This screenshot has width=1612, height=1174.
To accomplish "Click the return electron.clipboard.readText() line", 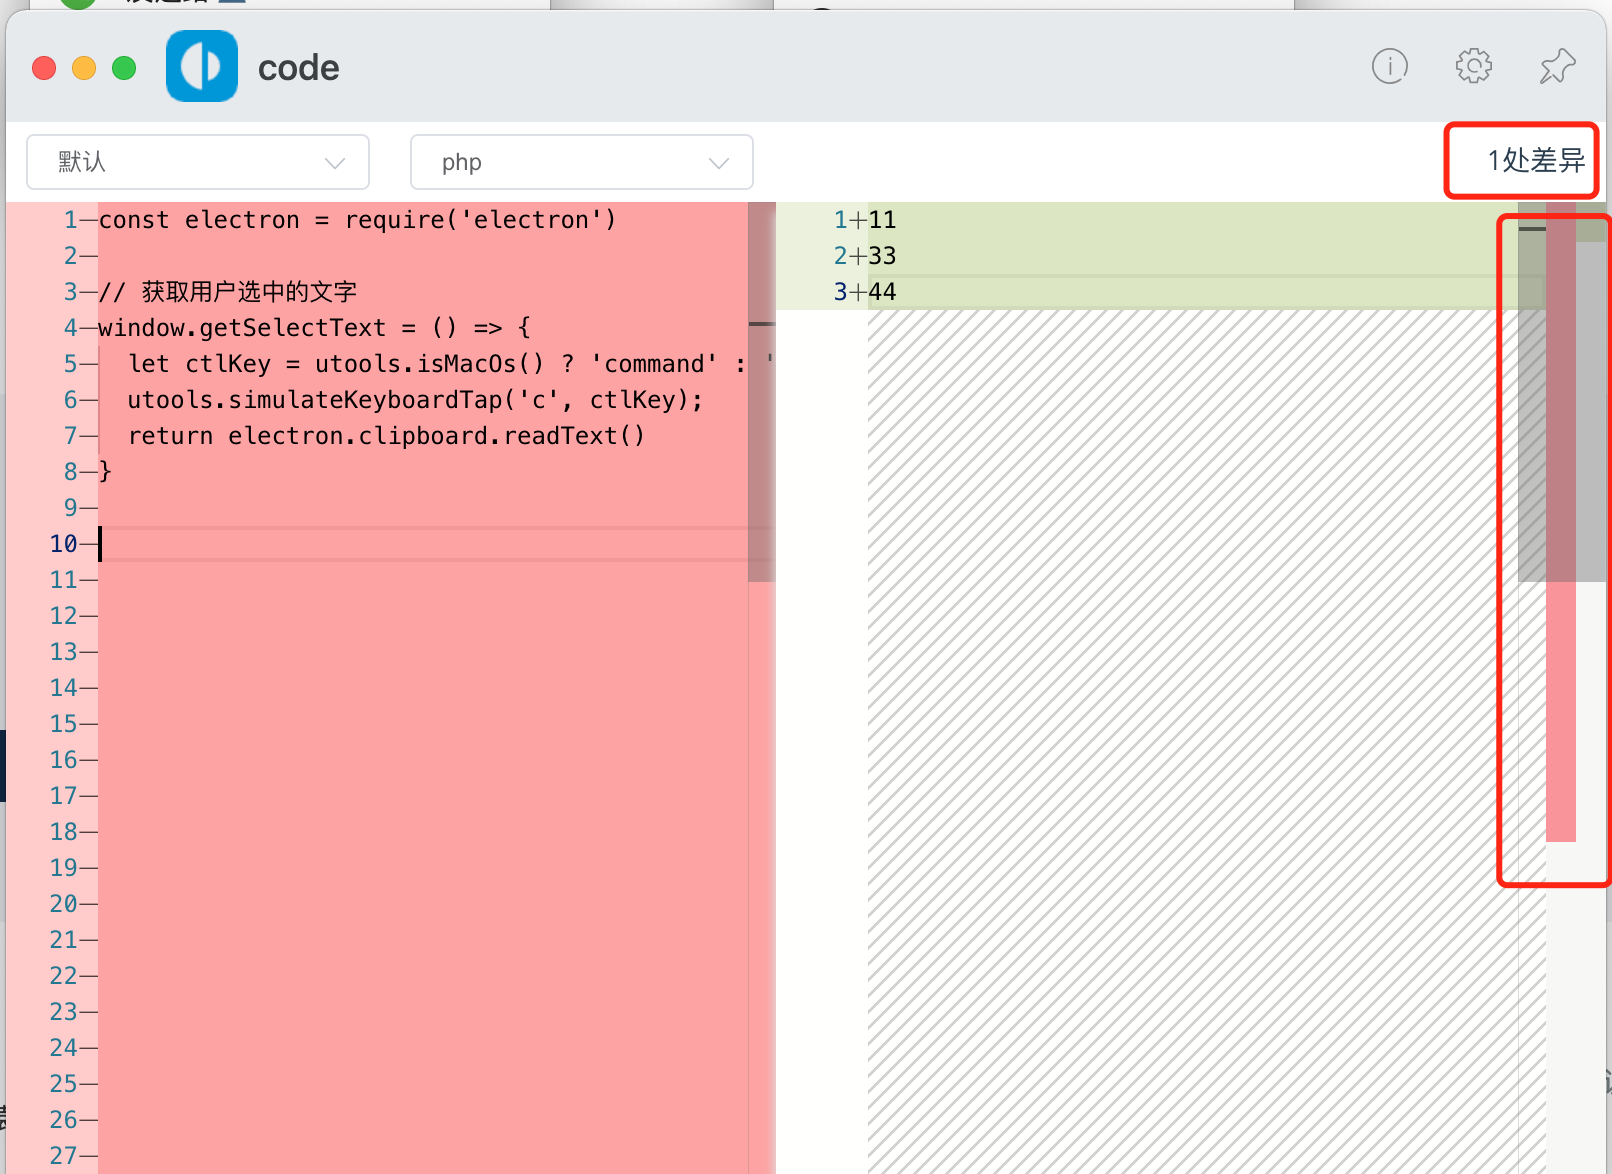I will (386, 436).
